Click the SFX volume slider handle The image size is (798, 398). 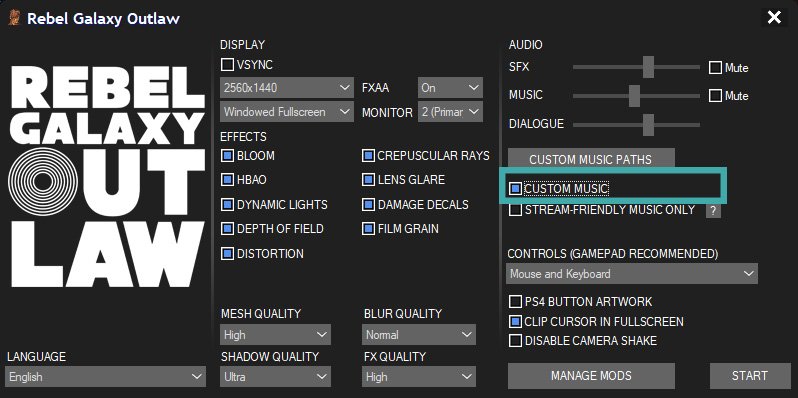tap(648, 67)
